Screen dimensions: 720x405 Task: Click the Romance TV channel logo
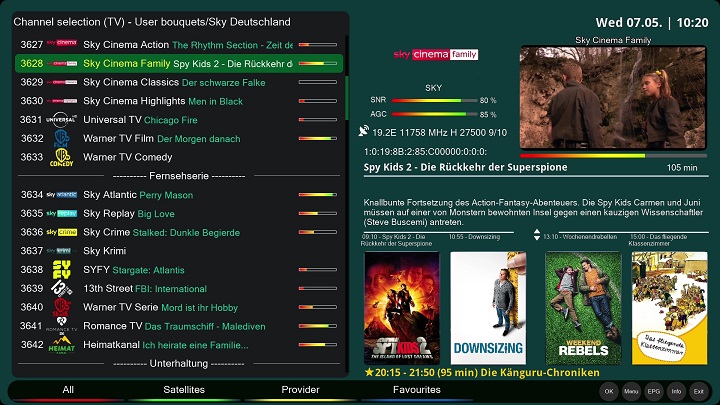click(x=62, y=325)
